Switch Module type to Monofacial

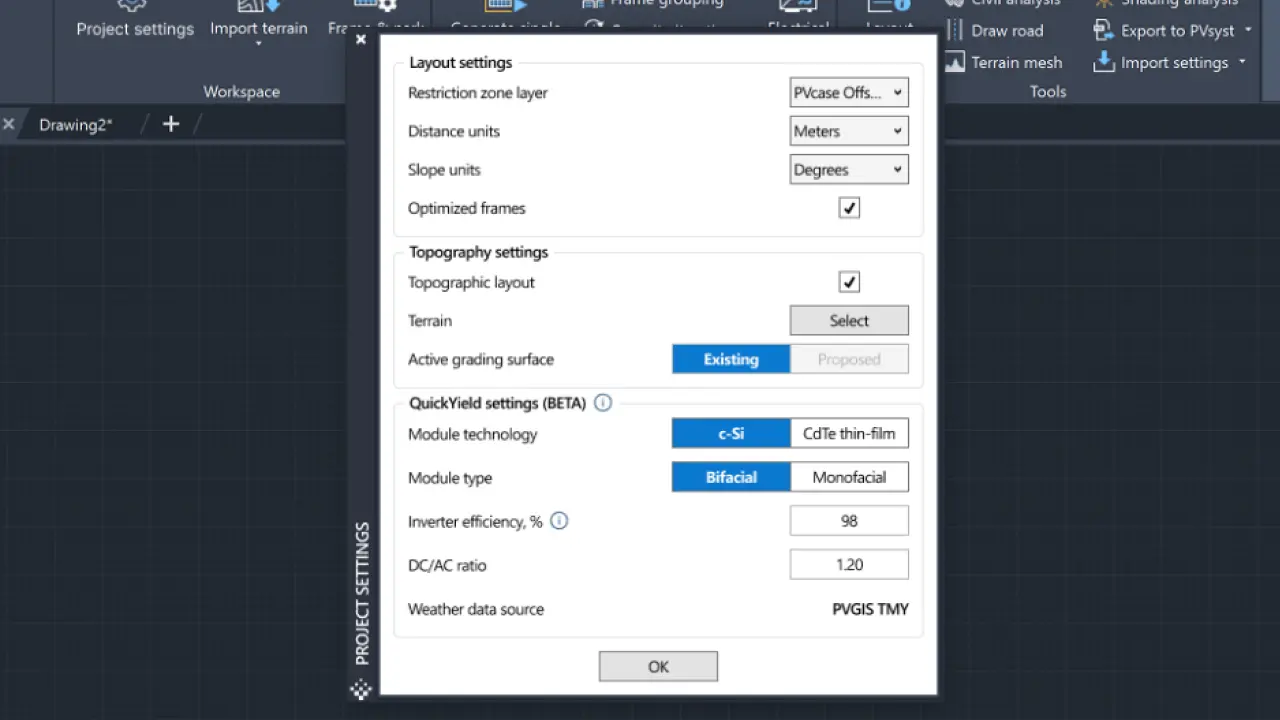click(x=849, y=477)
